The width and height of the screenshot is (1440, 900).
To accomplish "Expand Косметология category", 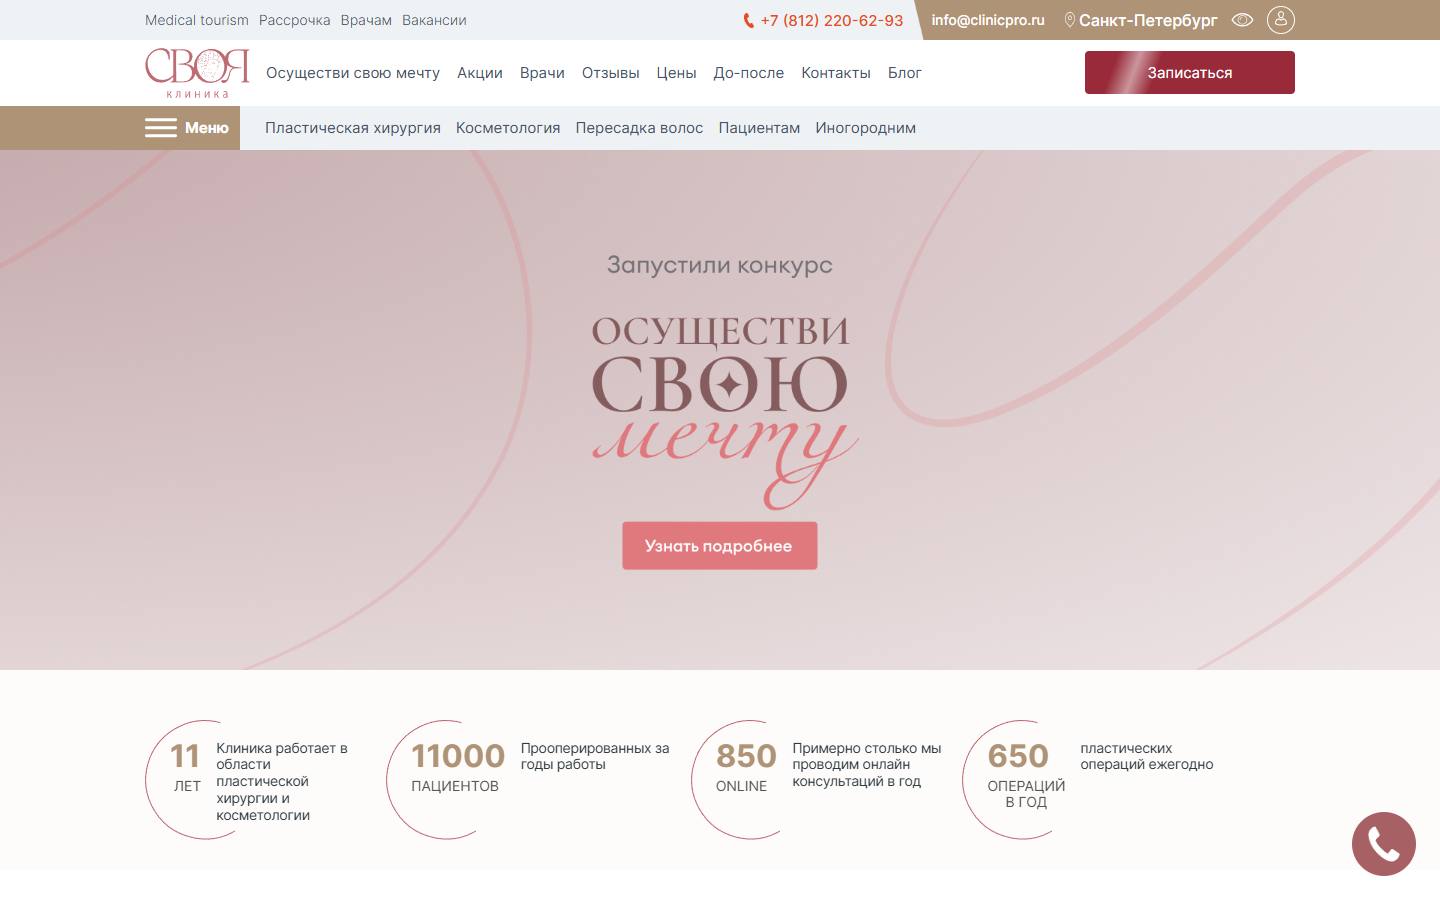I will click(508, 128).
